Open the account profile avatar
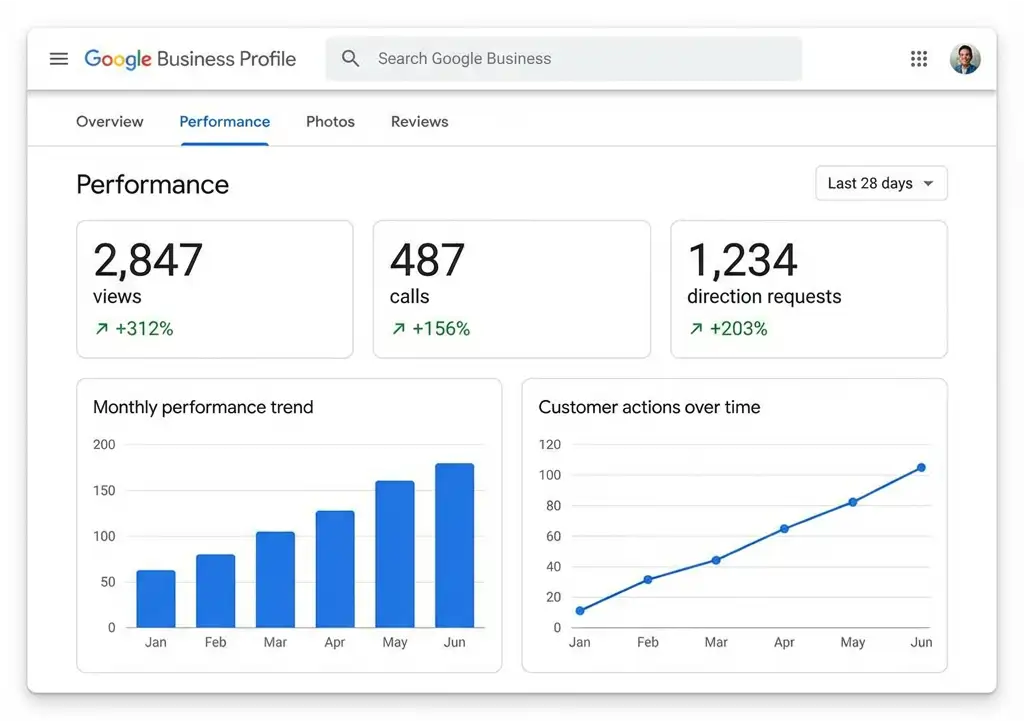1024x721 pixels. (965, 59)
